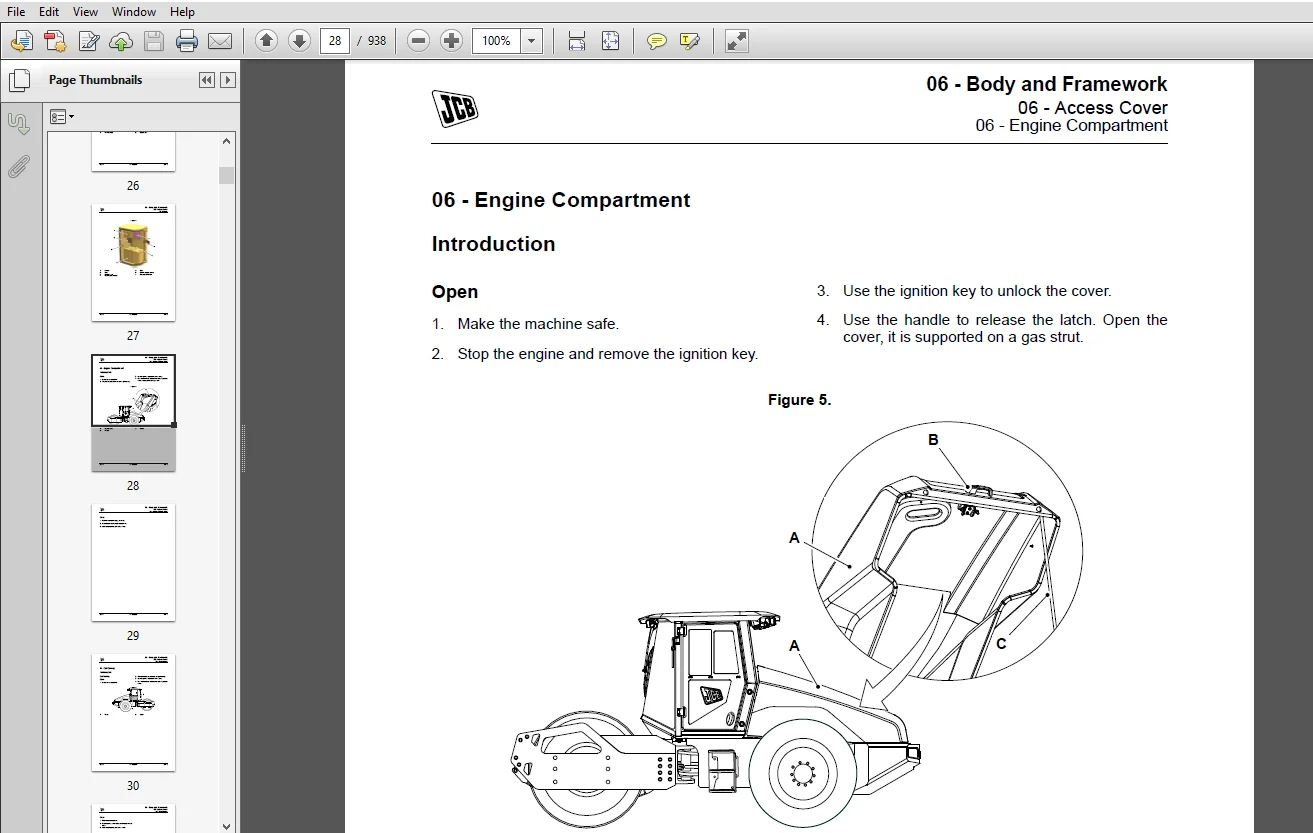
Task: Open the Help menu
Action: 182,12
